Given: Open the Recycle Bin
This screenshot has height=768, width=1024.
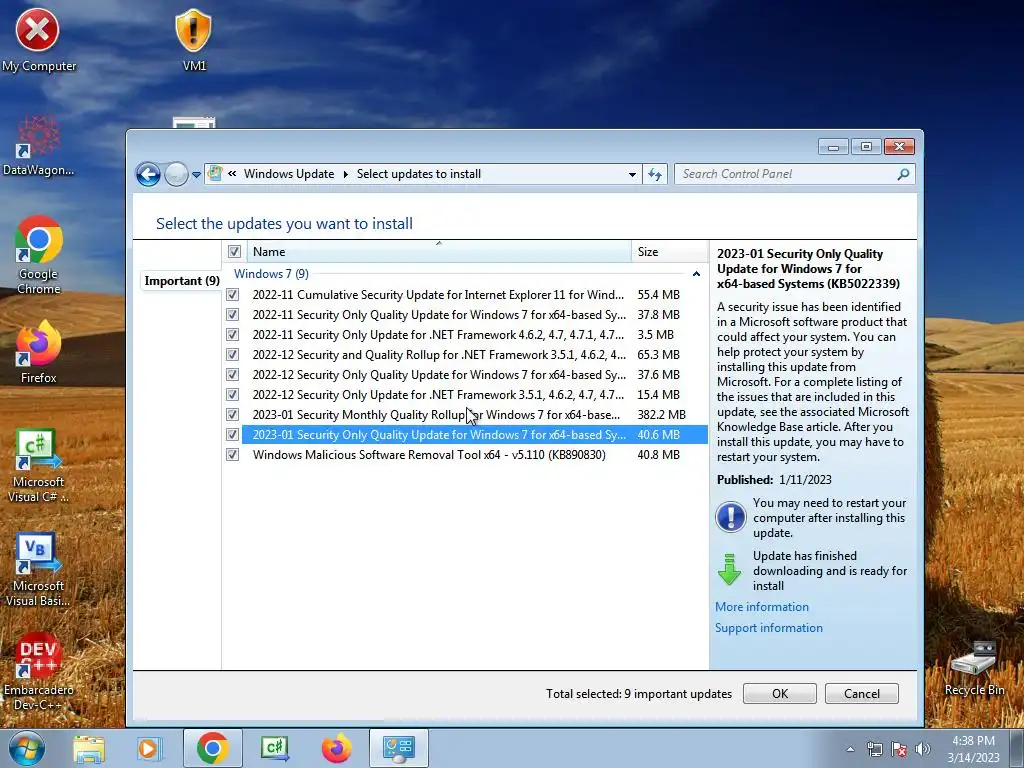Looking at the screenshot, I should (974, 667).
